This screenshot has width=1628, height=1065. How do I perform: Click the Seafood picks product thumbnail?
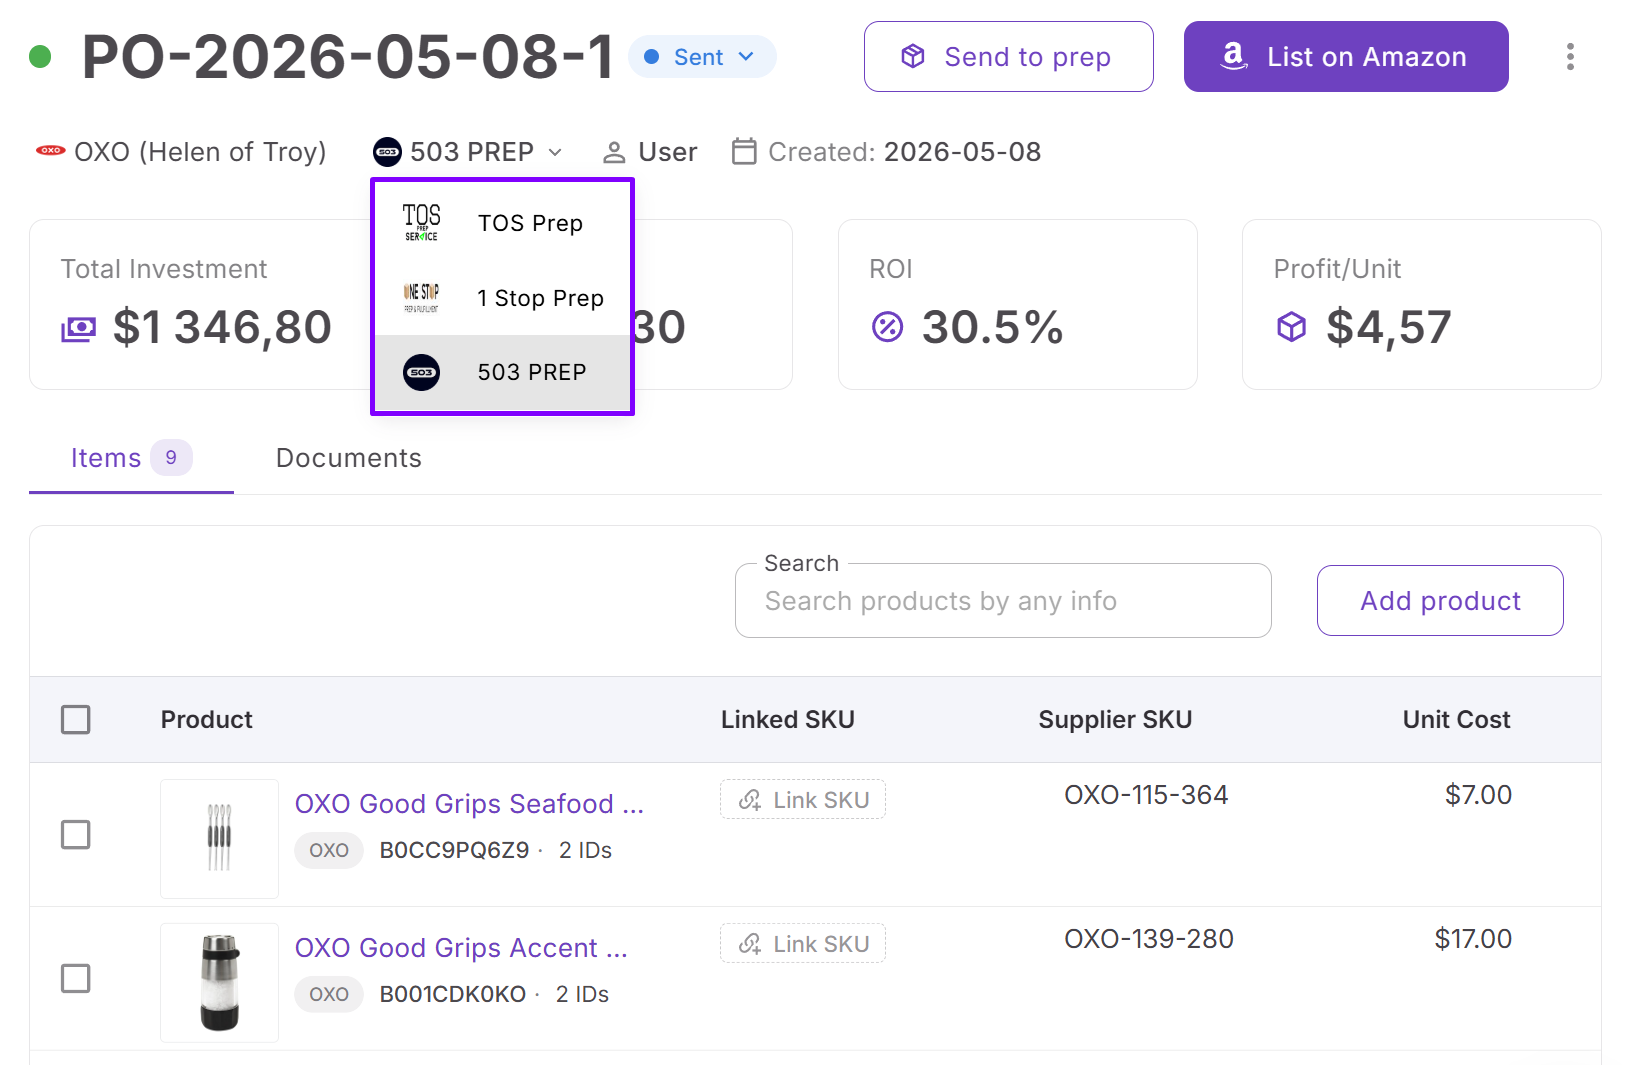[219, 838]
